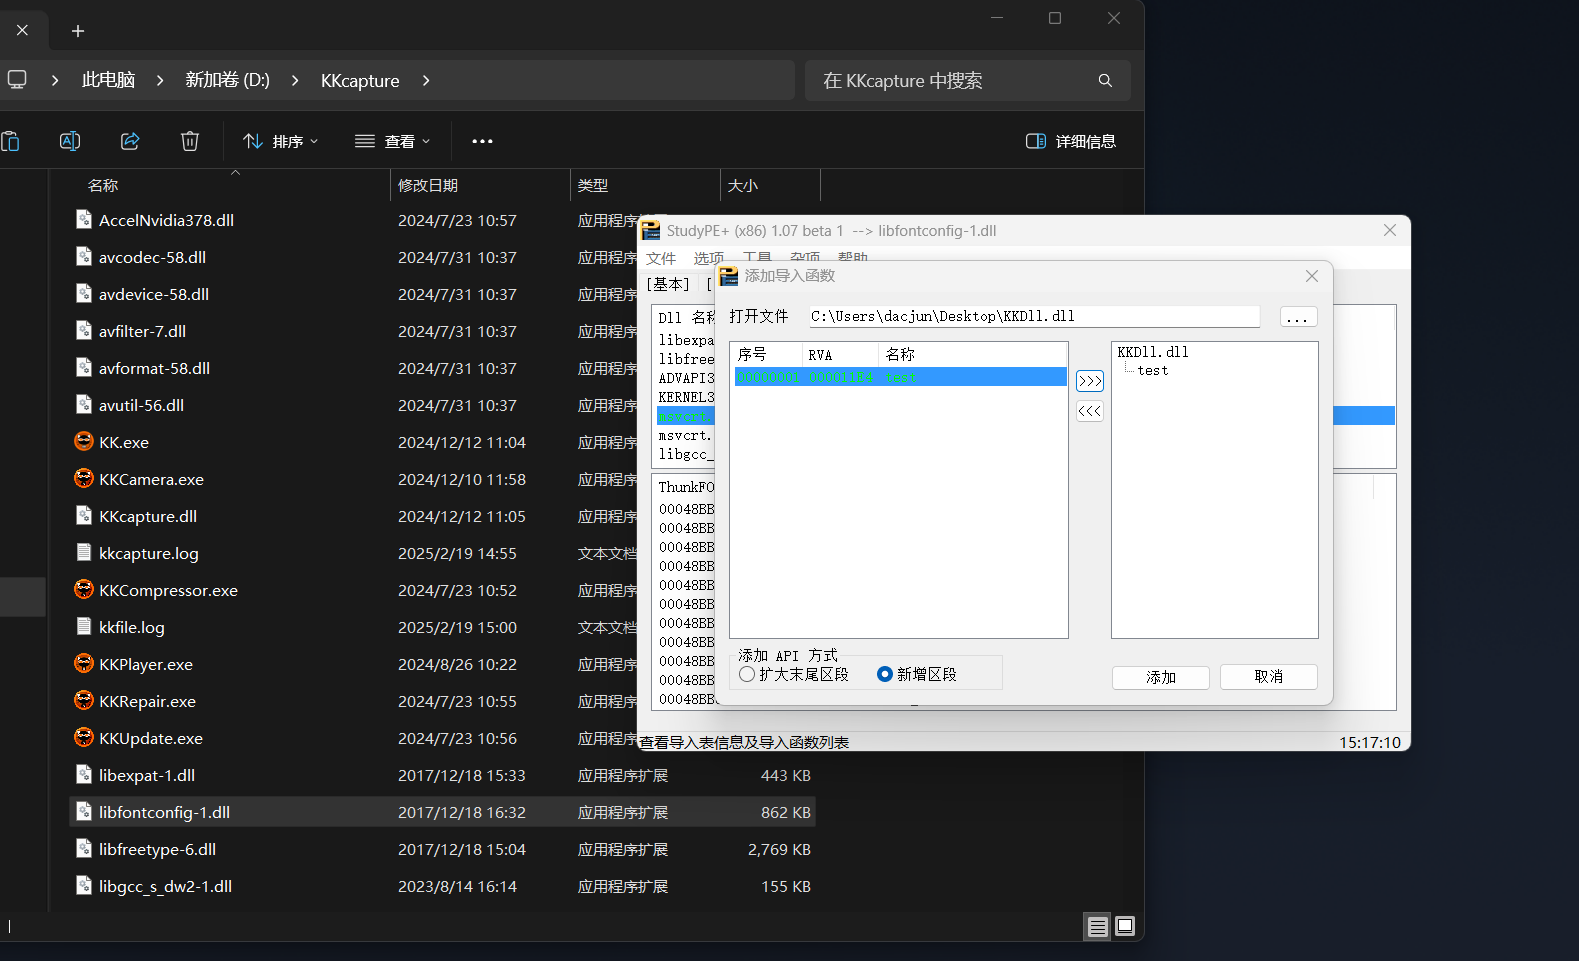Viewport: 1579px width, 961px height.
Task: Click the KKcapture breadcrumb in the address bar
Action: [x=360, y=81]
